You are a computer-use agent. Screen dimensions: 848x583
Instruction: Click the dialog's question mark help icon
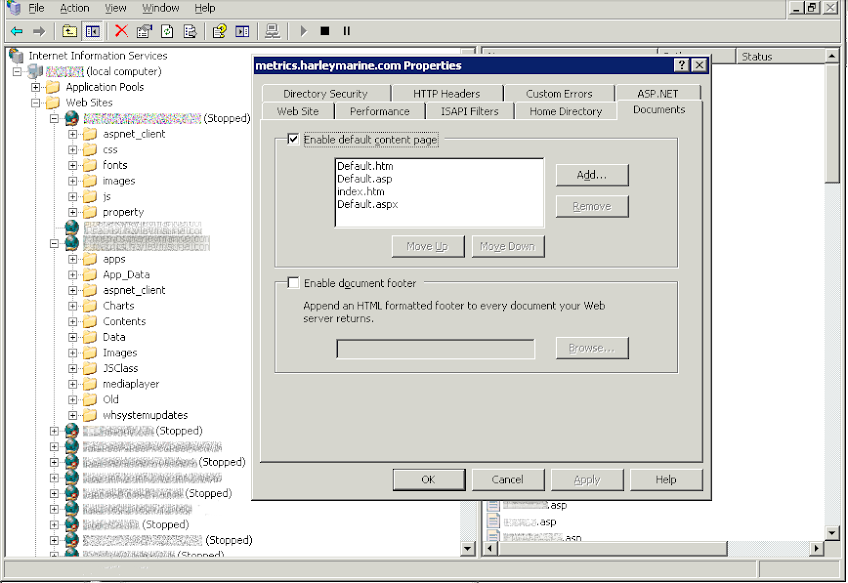681,65
